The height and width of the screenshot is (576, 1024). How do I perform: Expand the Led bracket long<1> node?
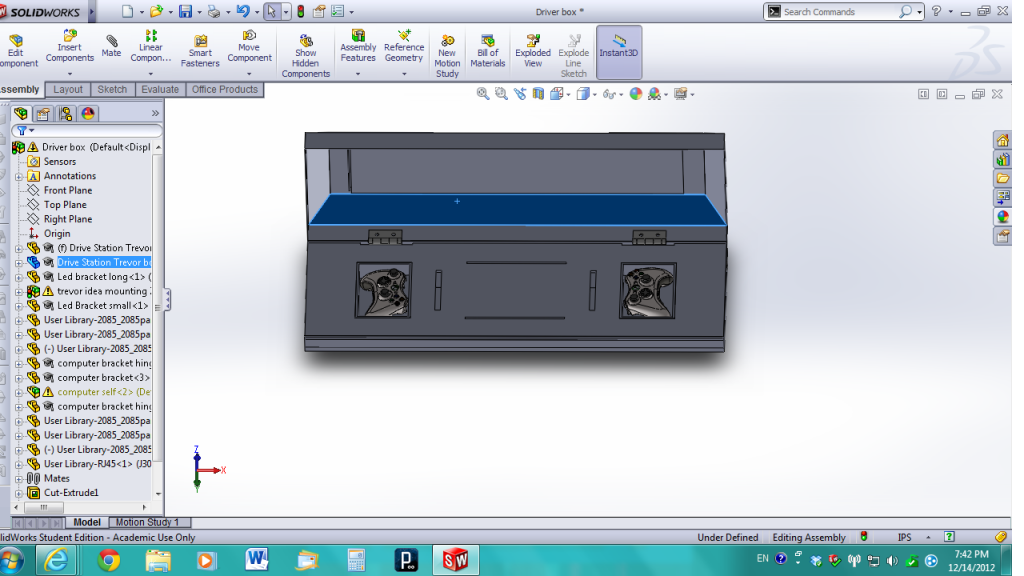[x=19, y=277]
